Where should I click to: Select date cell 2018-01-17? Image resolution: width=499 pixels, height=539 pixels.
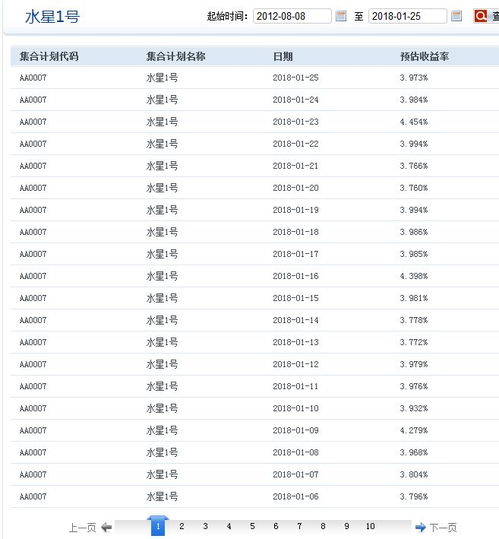(x=296, y=254)
